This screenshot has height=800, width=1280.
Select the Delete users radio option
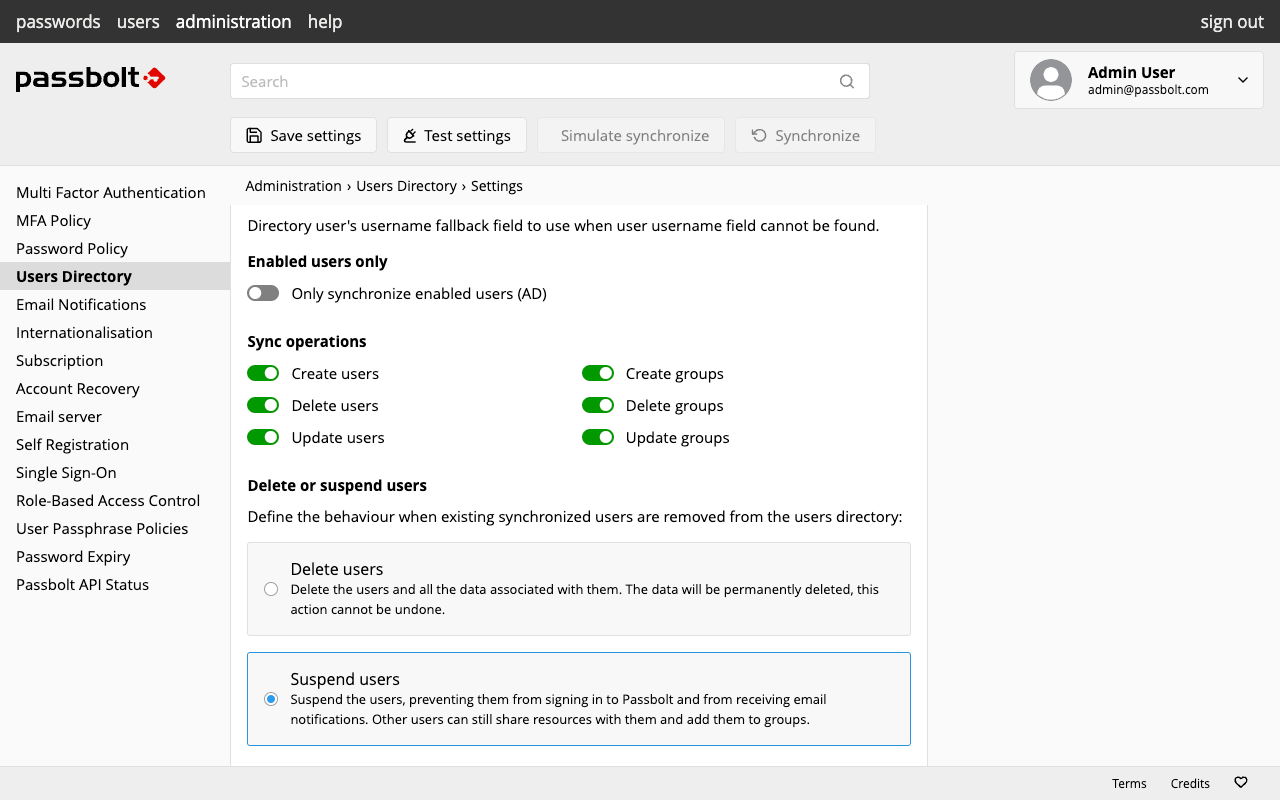tap(271, 589)
